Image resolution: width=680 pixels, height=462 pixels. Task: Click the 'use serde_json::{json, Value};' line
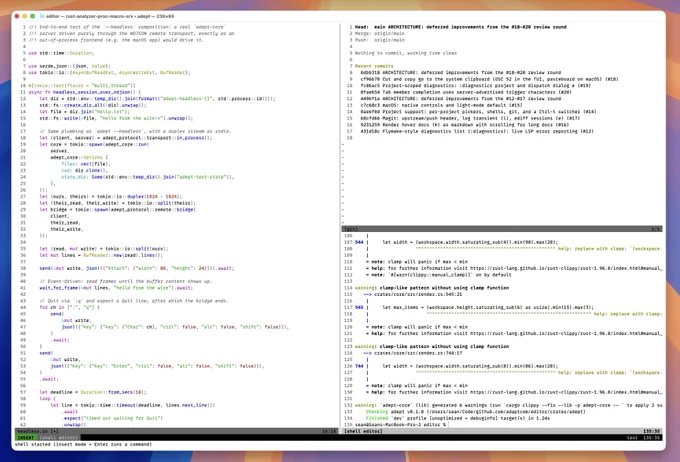69,66
